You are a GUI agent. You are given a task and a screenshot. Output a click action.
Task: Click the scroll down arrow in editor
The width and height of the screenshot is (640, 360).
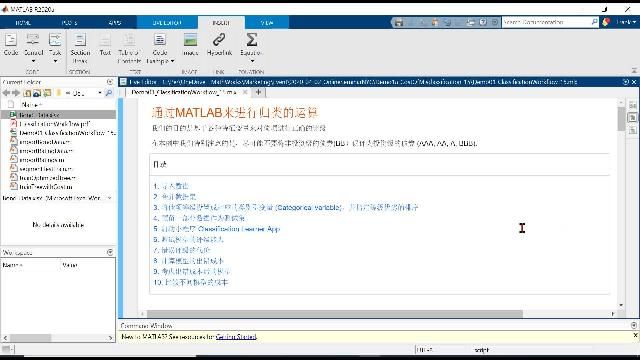click(621, 305)
